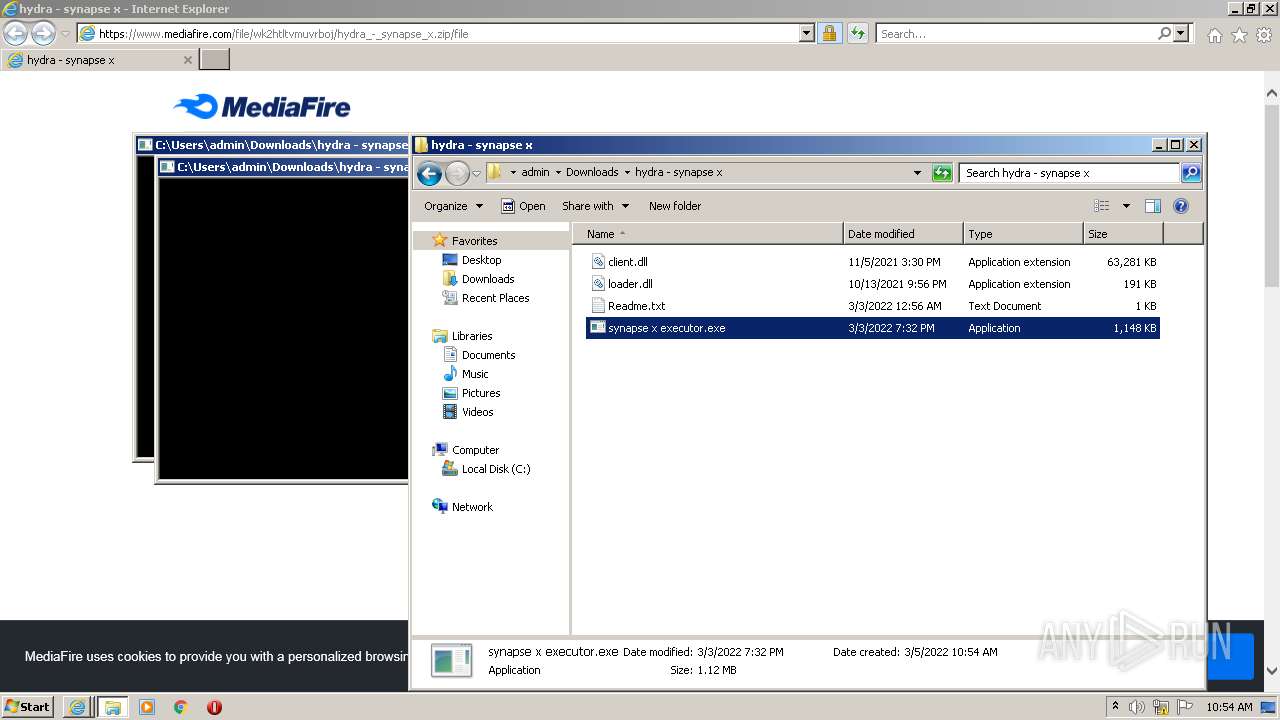
Task: Click the red Opera taskbar icon
Action: [x=214, y=707]
